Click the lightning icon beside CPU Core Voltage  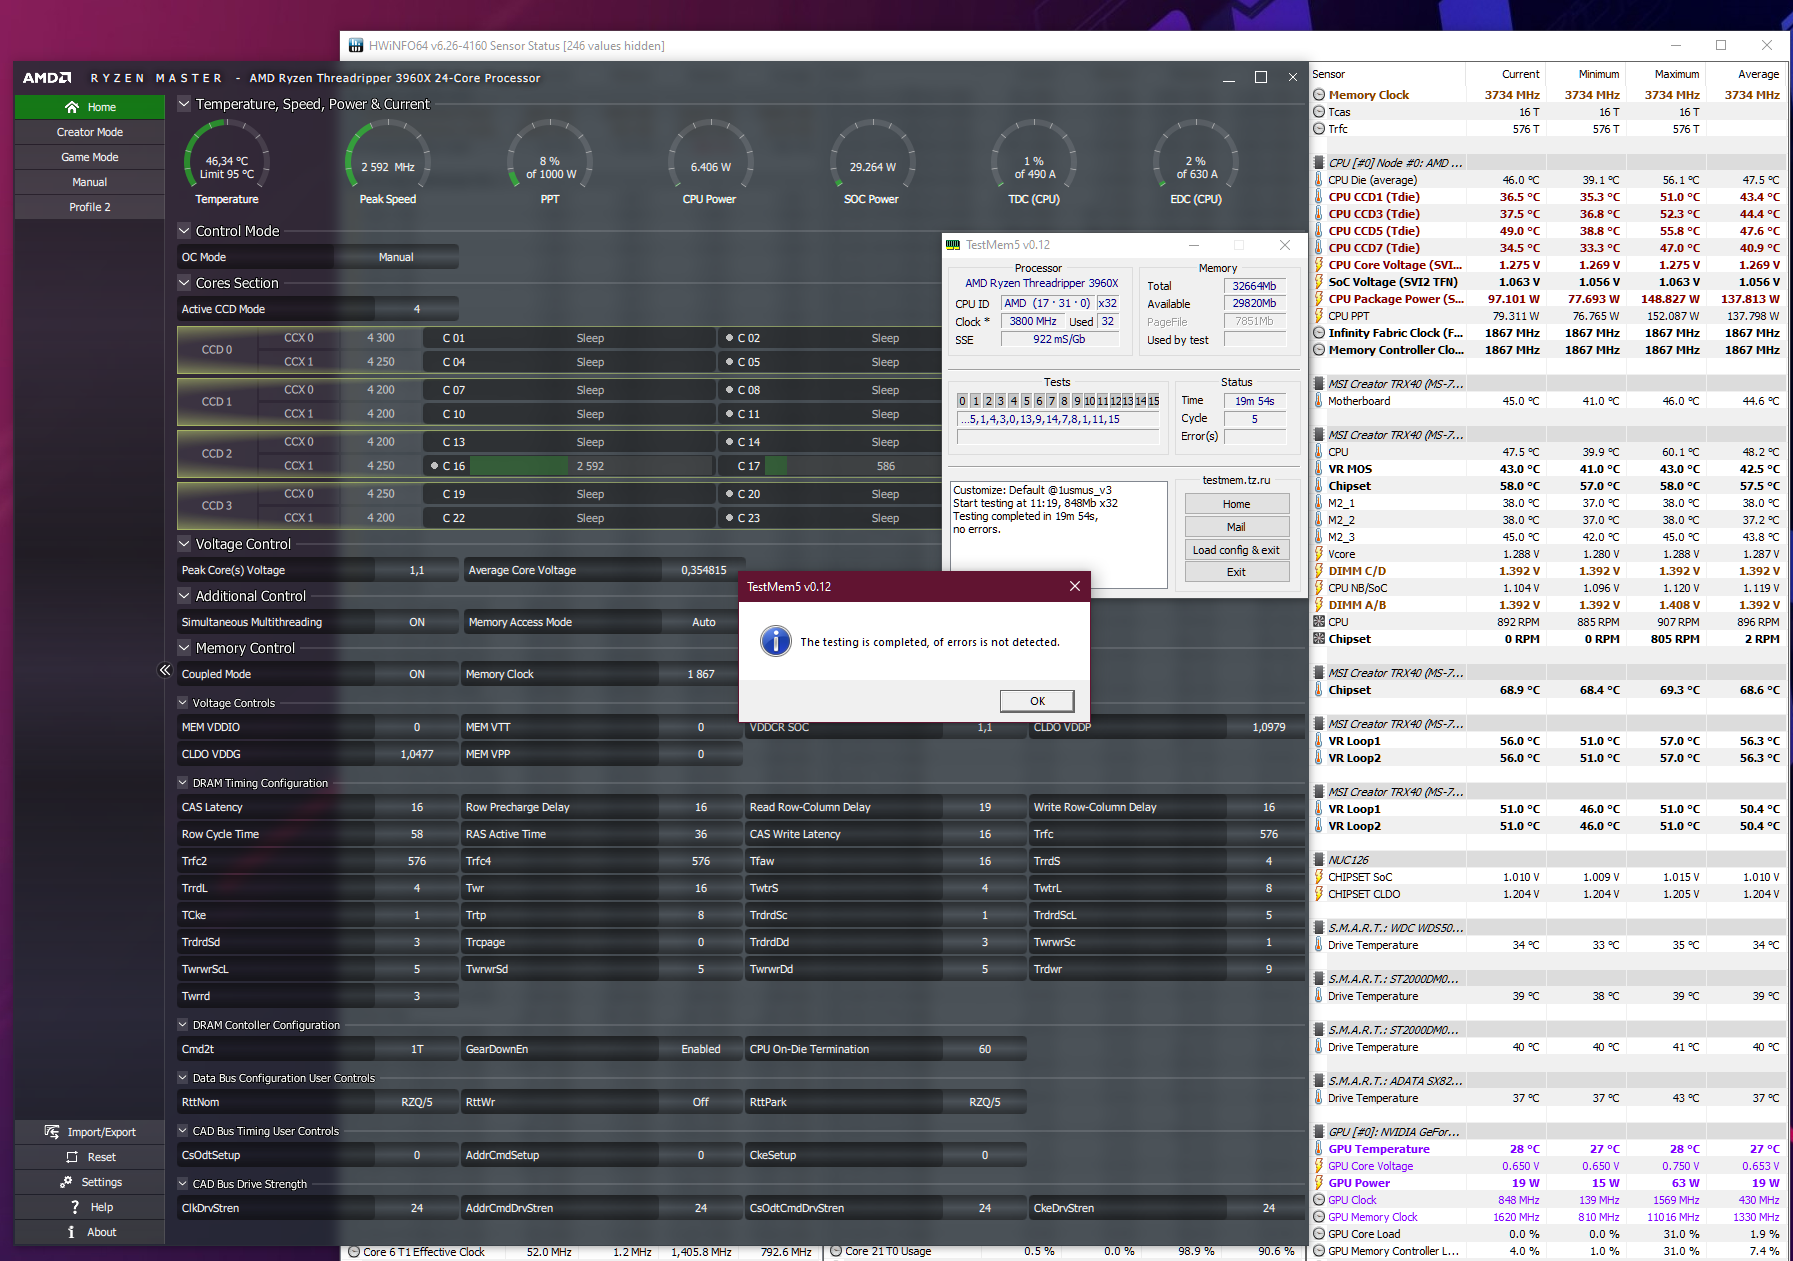pos(1319,265)
